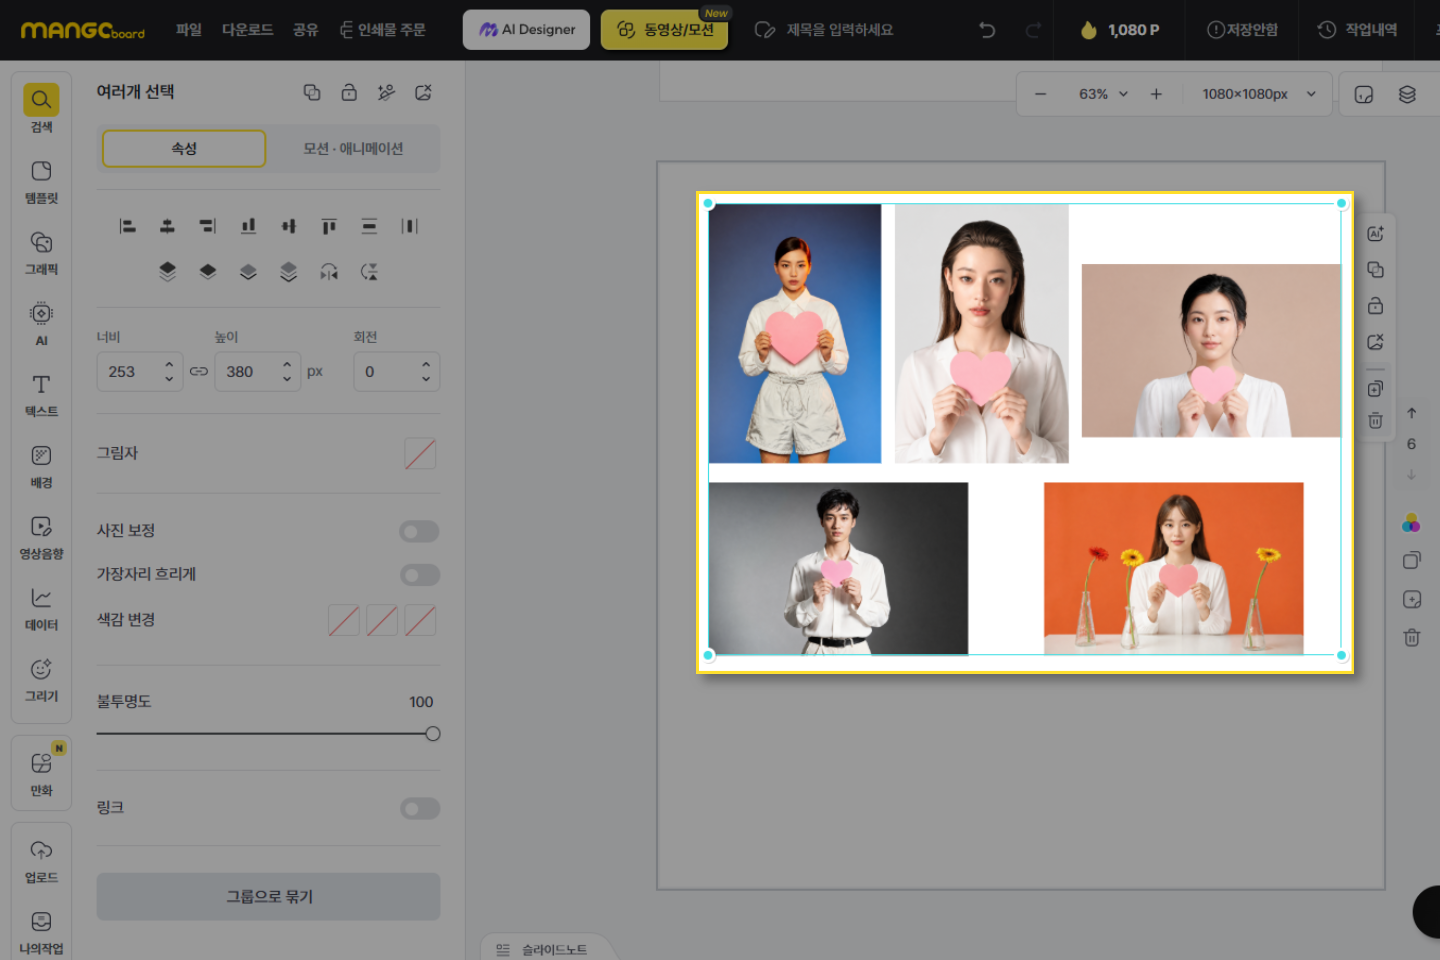Increase the 회전 rotation stepper value
This screenshot has width=1440, height=960.
[x=426, y=364]
